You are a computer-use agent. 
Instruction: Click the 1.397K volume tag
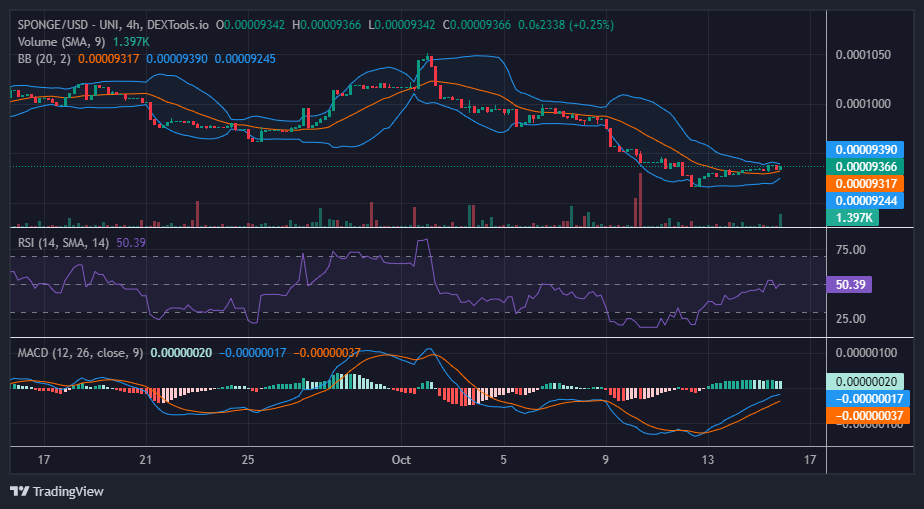853,217
